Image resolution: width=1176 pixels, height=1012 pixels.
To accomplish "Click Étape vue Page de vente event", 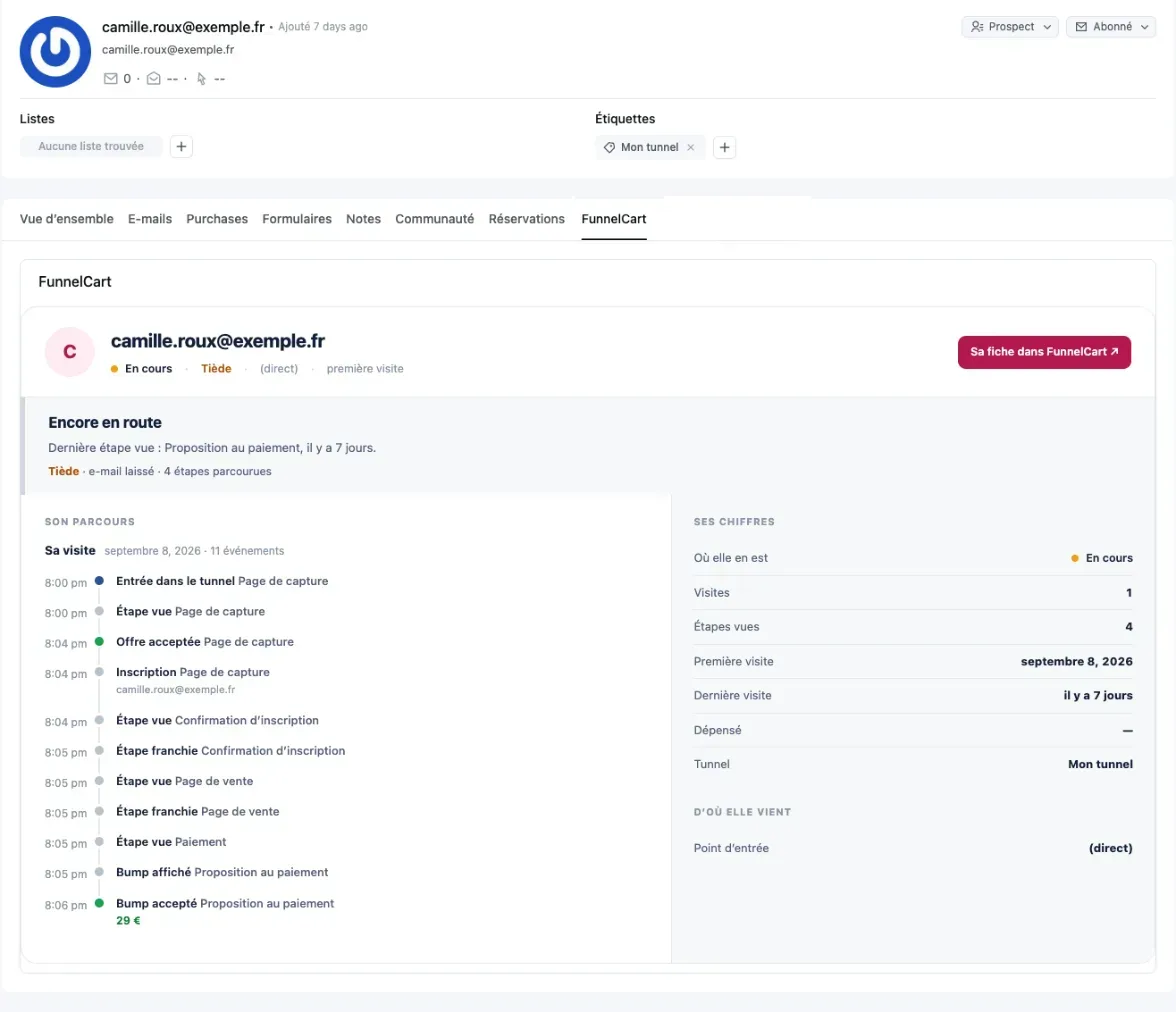I will click(184, 781).
